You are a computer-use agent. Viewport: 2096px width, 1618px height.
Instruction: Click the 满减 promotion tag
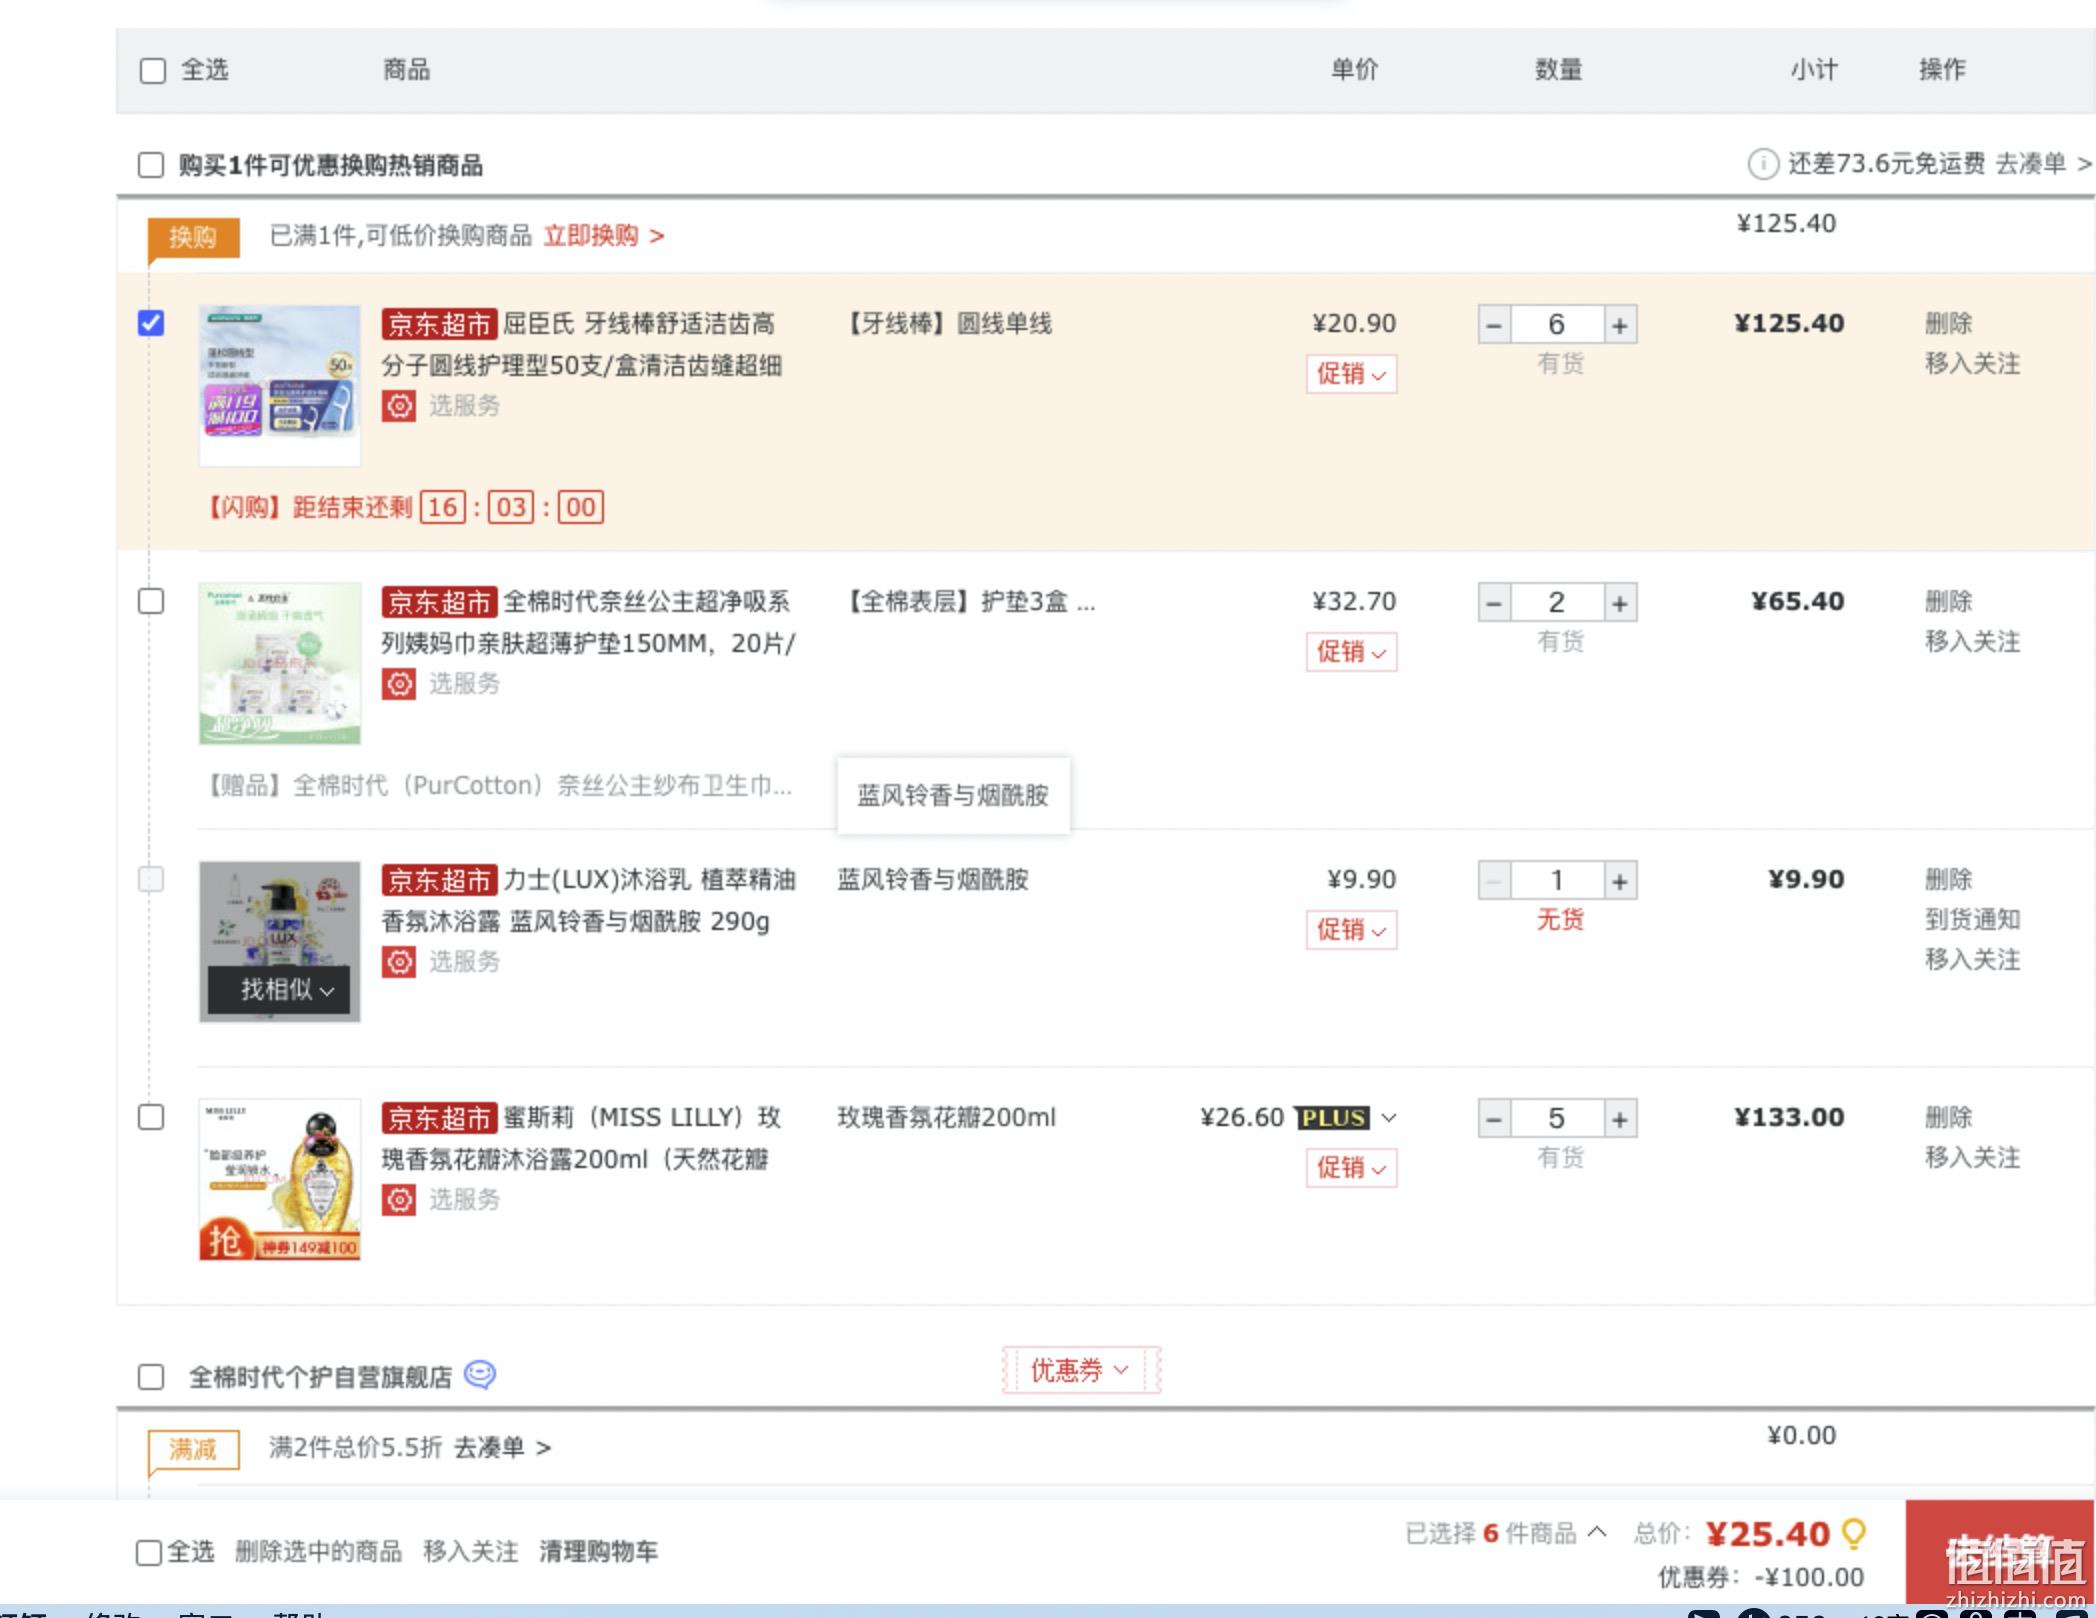(193, 1449)
